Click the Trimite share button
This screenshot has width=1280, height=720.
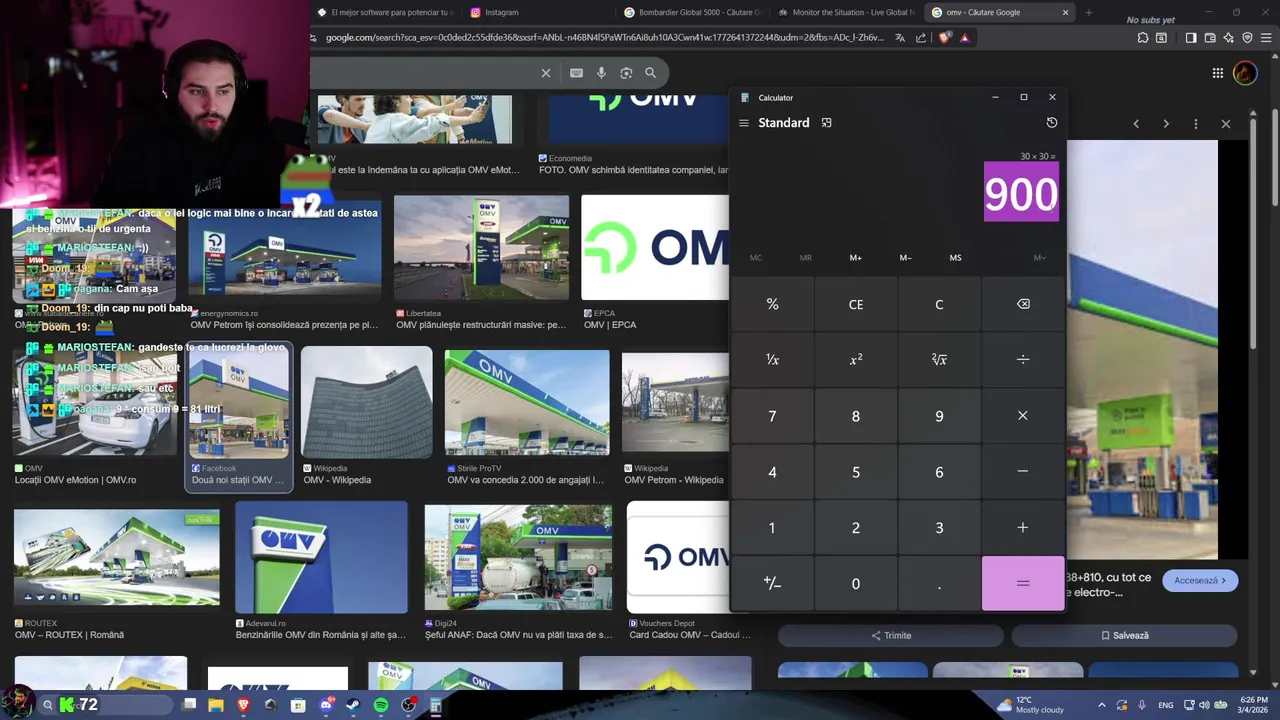point(891,635)
